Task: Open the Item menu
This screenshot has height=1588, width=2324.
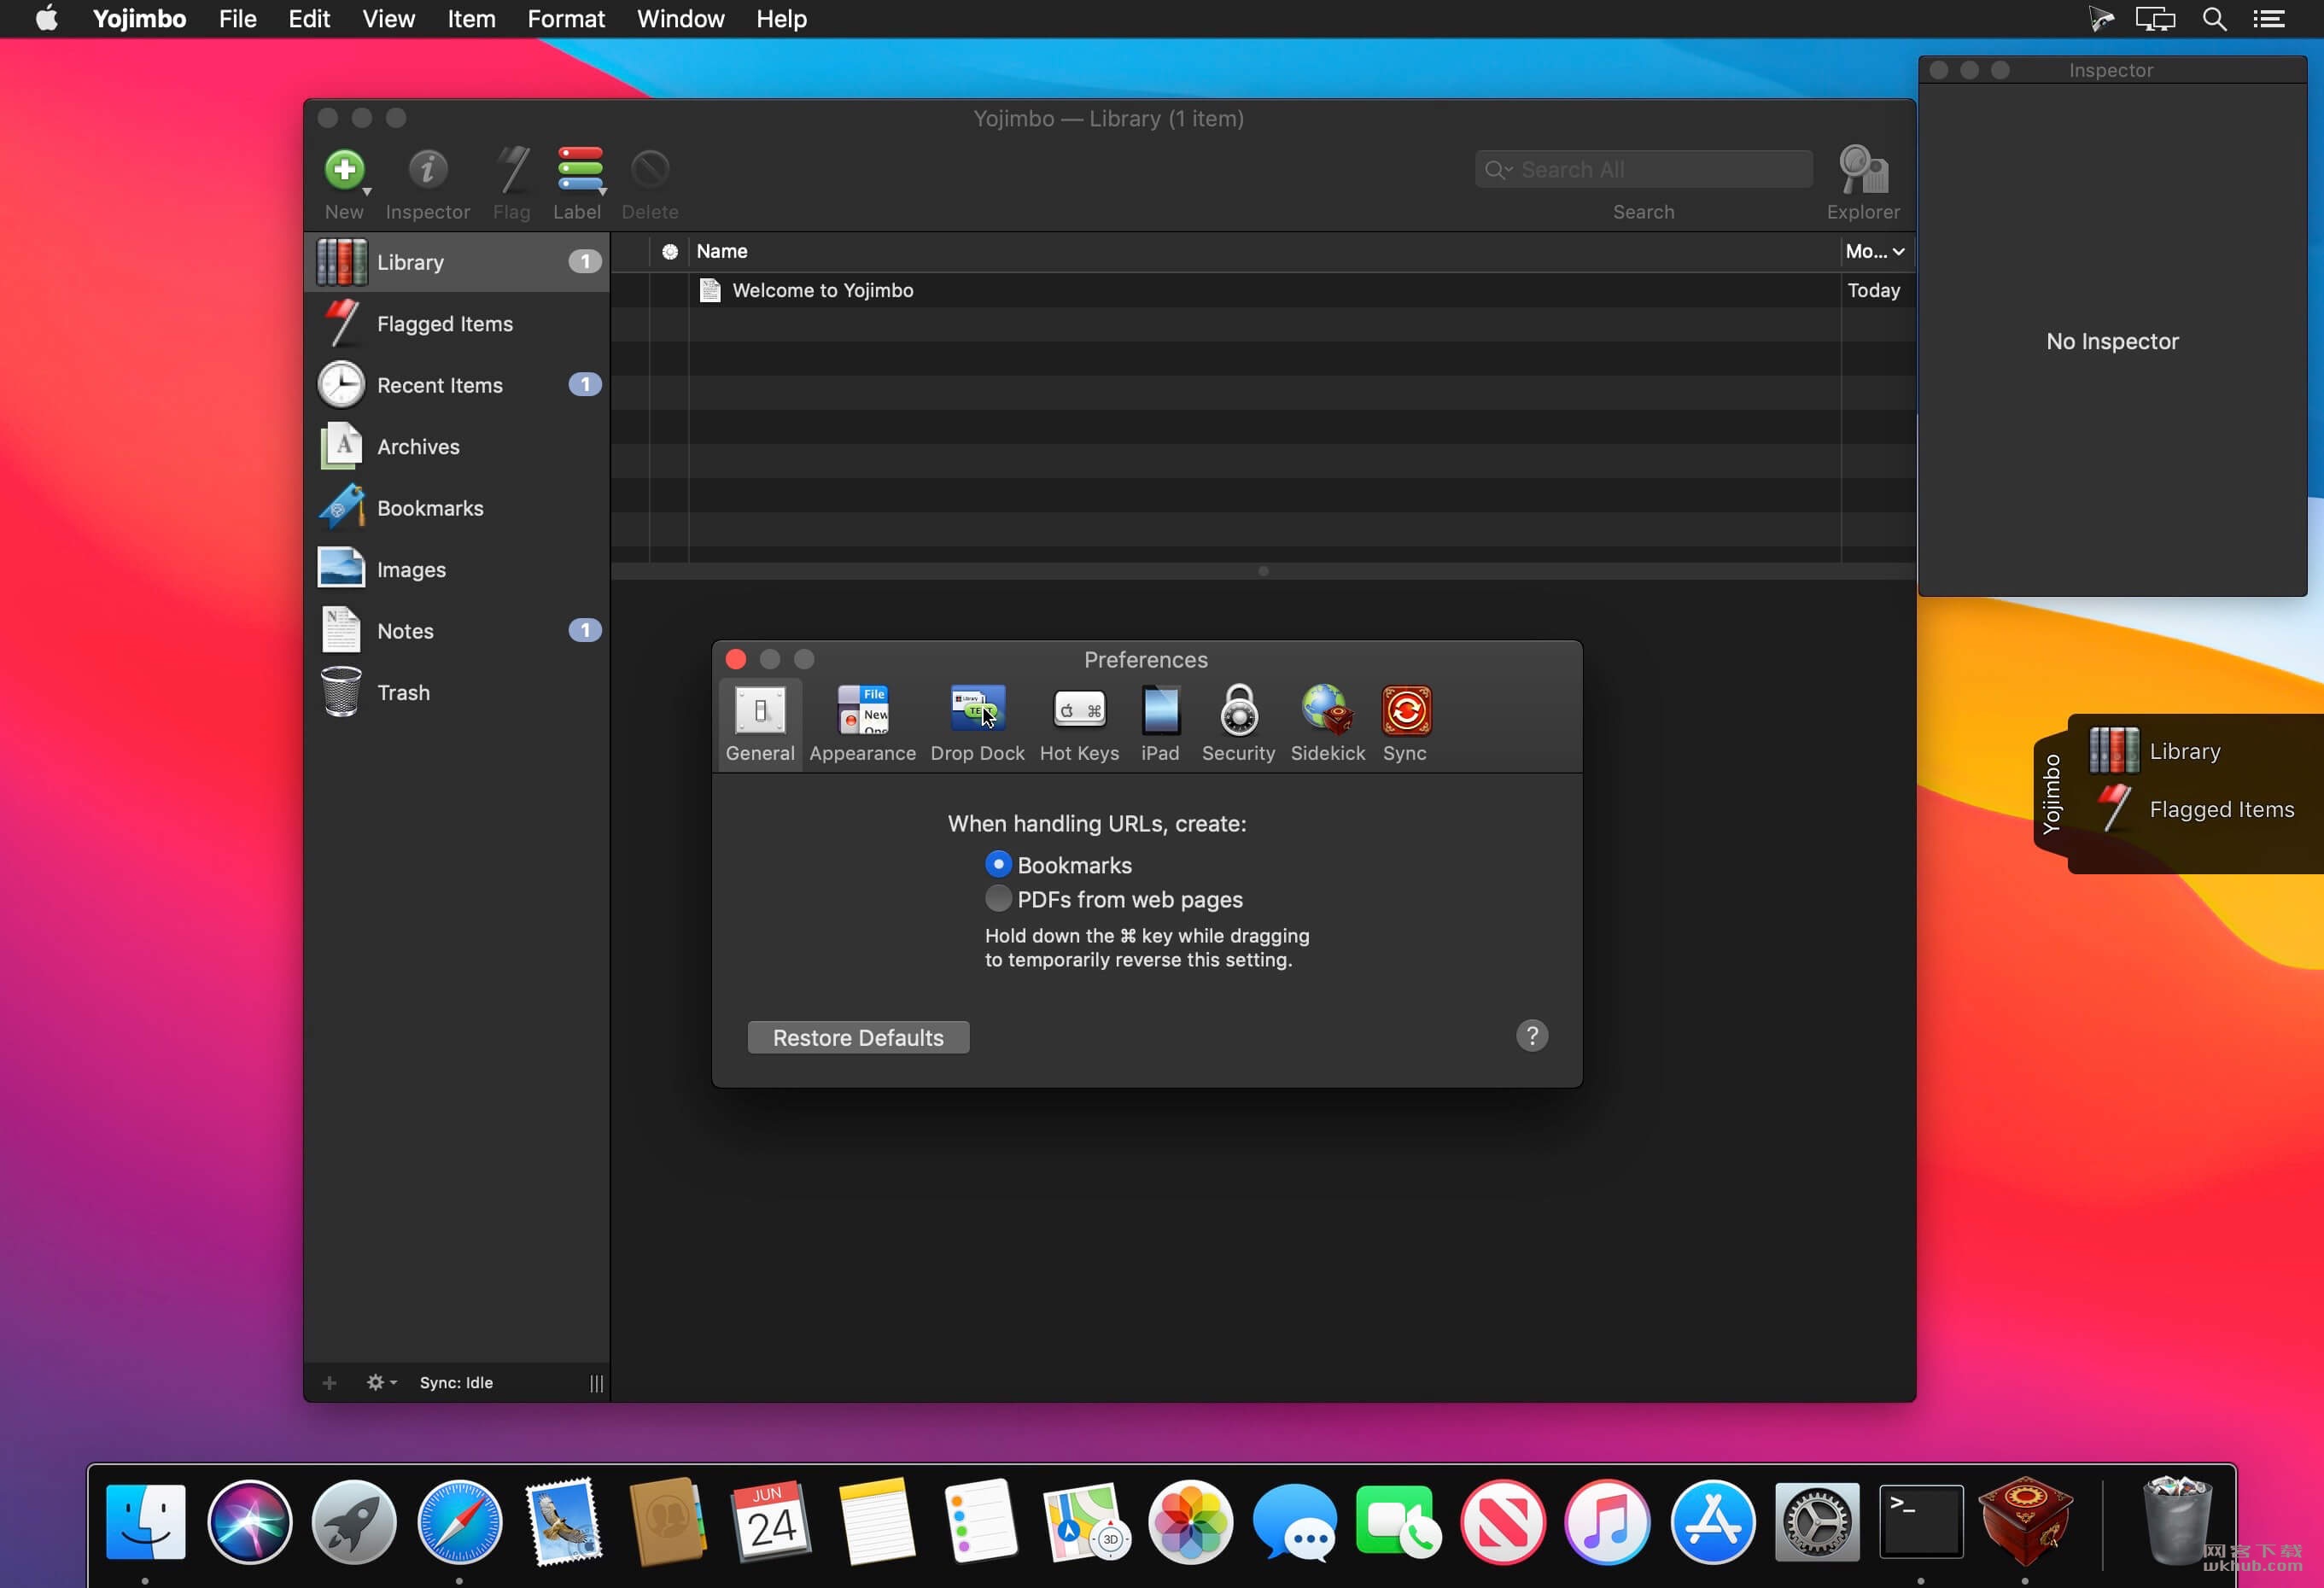Action: [471, 19]
